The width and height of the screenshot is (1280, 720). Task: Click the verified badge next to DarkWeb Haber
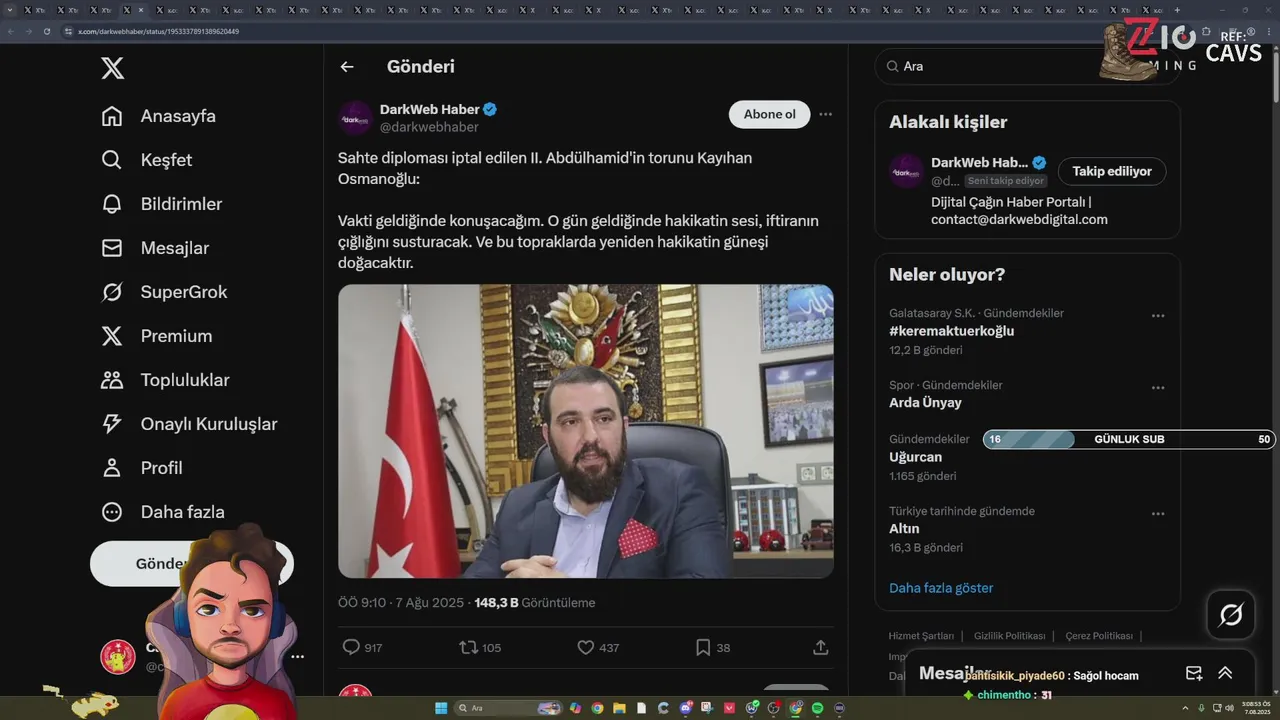pyautogui.click(x=490, y=109)
